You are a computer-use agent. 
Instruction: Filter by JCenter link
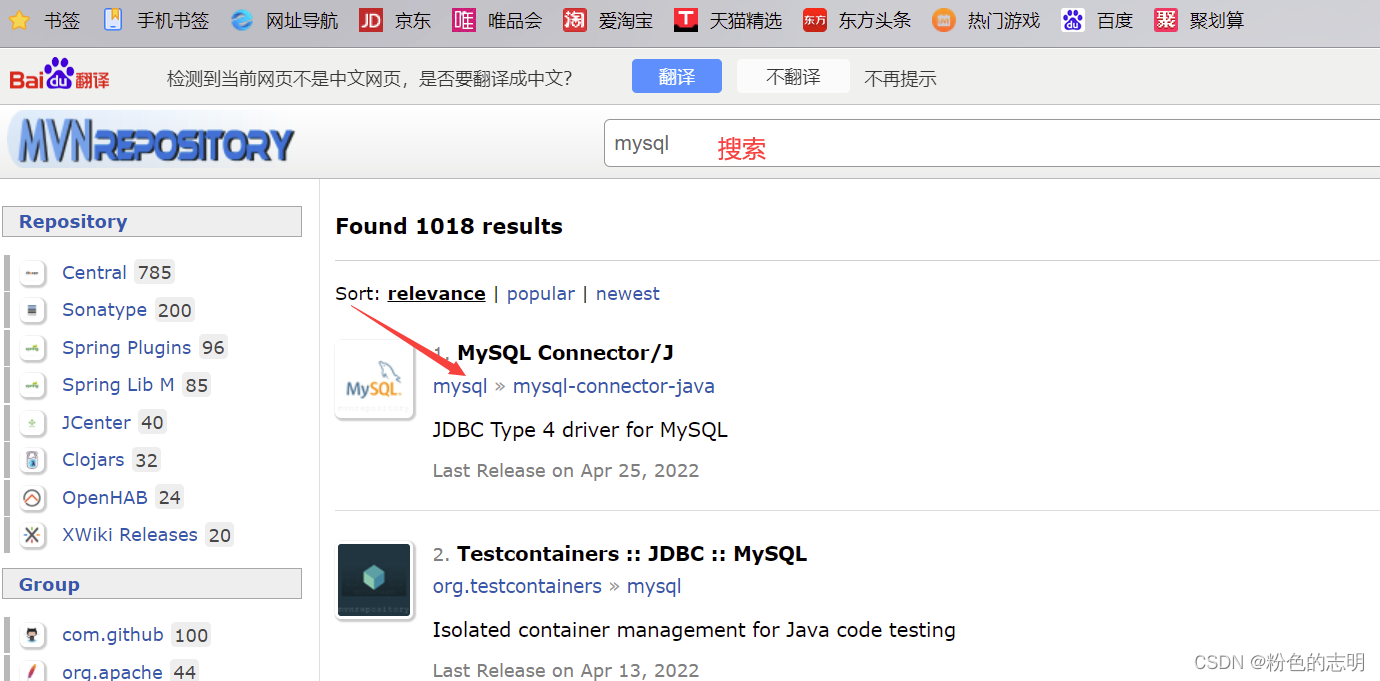(x=96, y=423)
